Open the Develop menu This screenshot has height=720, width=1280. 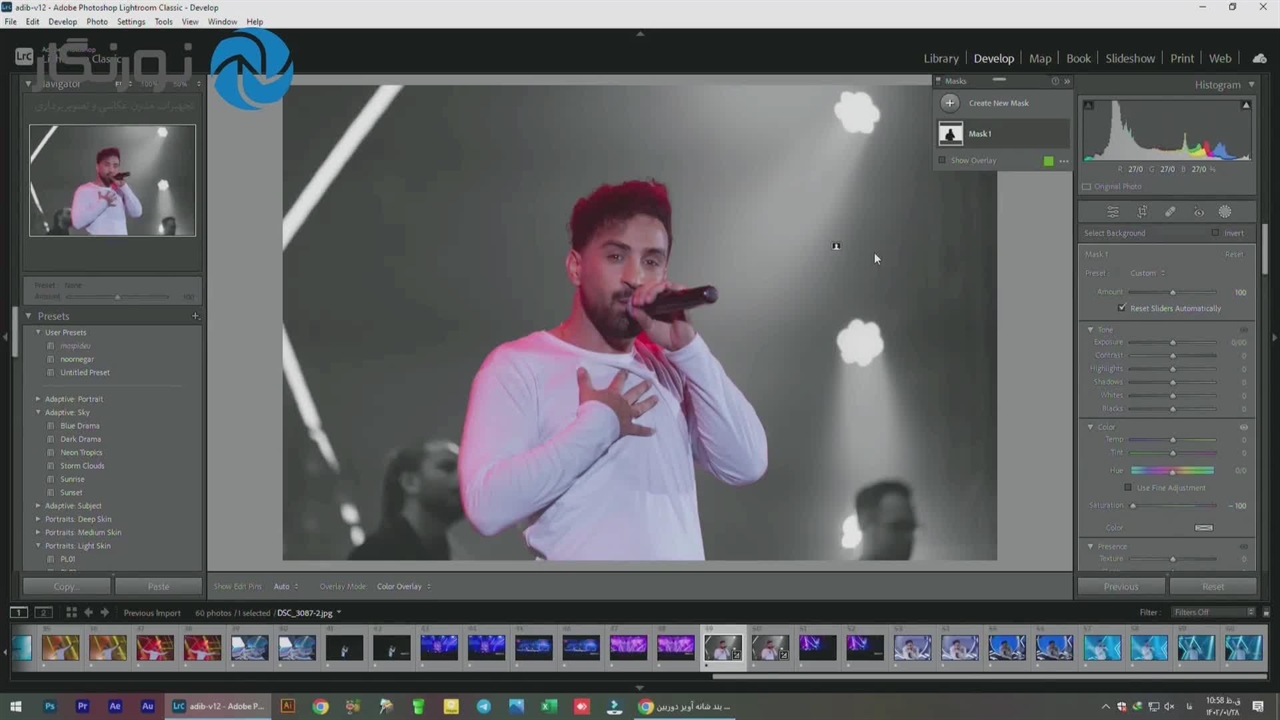(62, 21)
